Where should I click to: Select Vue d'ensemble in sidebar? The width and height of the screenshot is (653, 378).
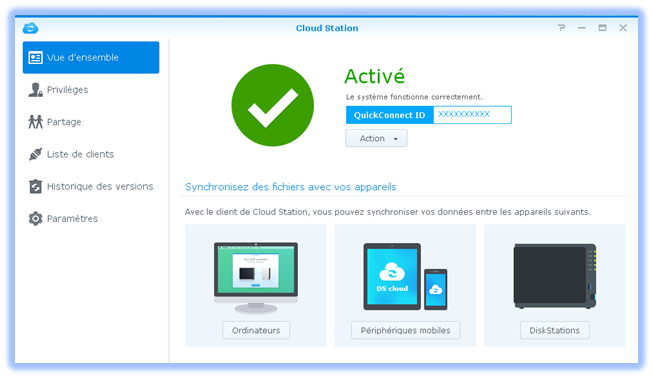pyautogui.click(x=91, y=57)
